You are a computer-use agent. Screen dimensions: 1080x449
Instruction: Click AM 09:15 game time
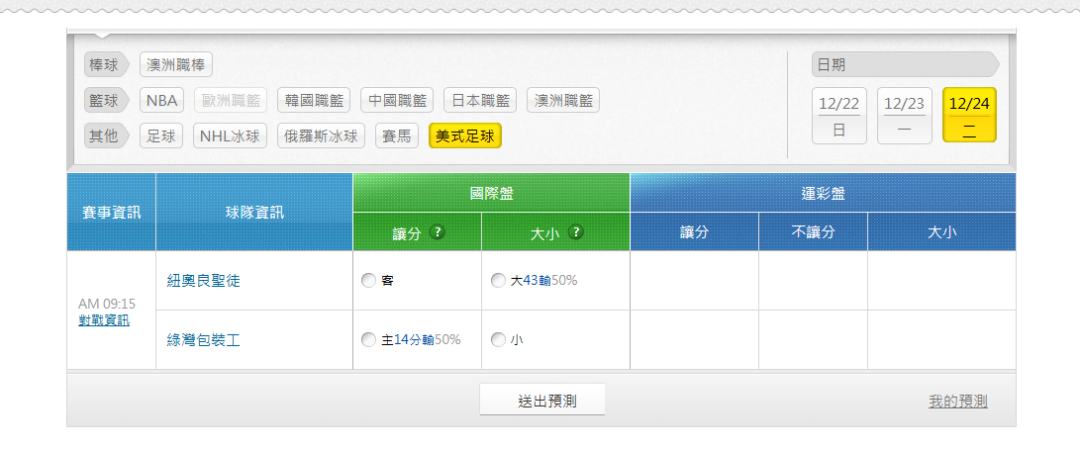pos(107,304)
